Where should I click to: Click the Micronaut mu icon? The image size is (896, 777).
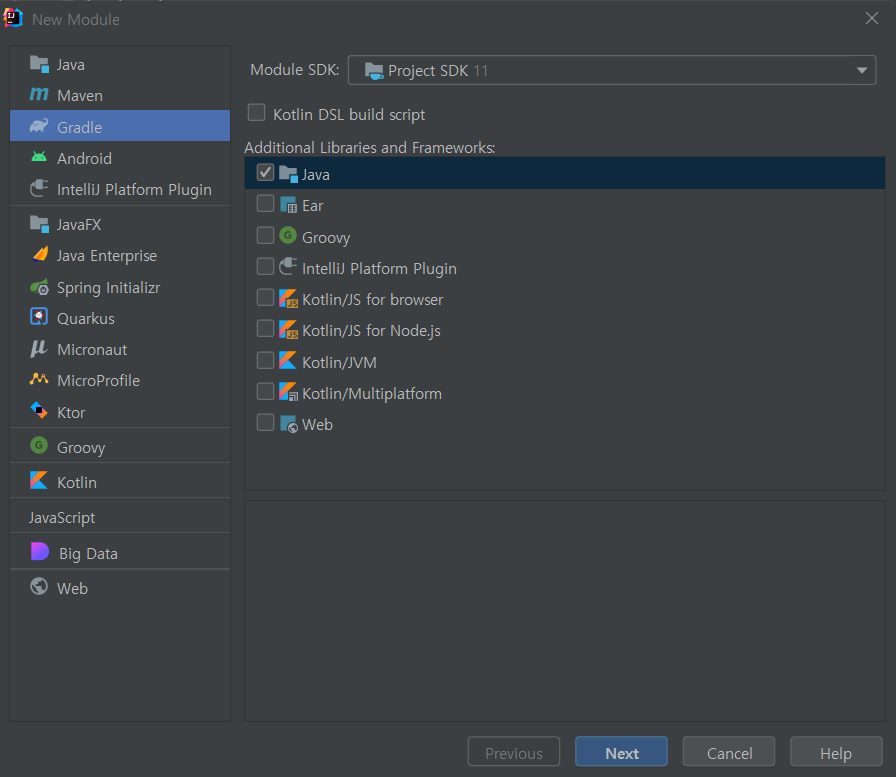tap(38, 349)
